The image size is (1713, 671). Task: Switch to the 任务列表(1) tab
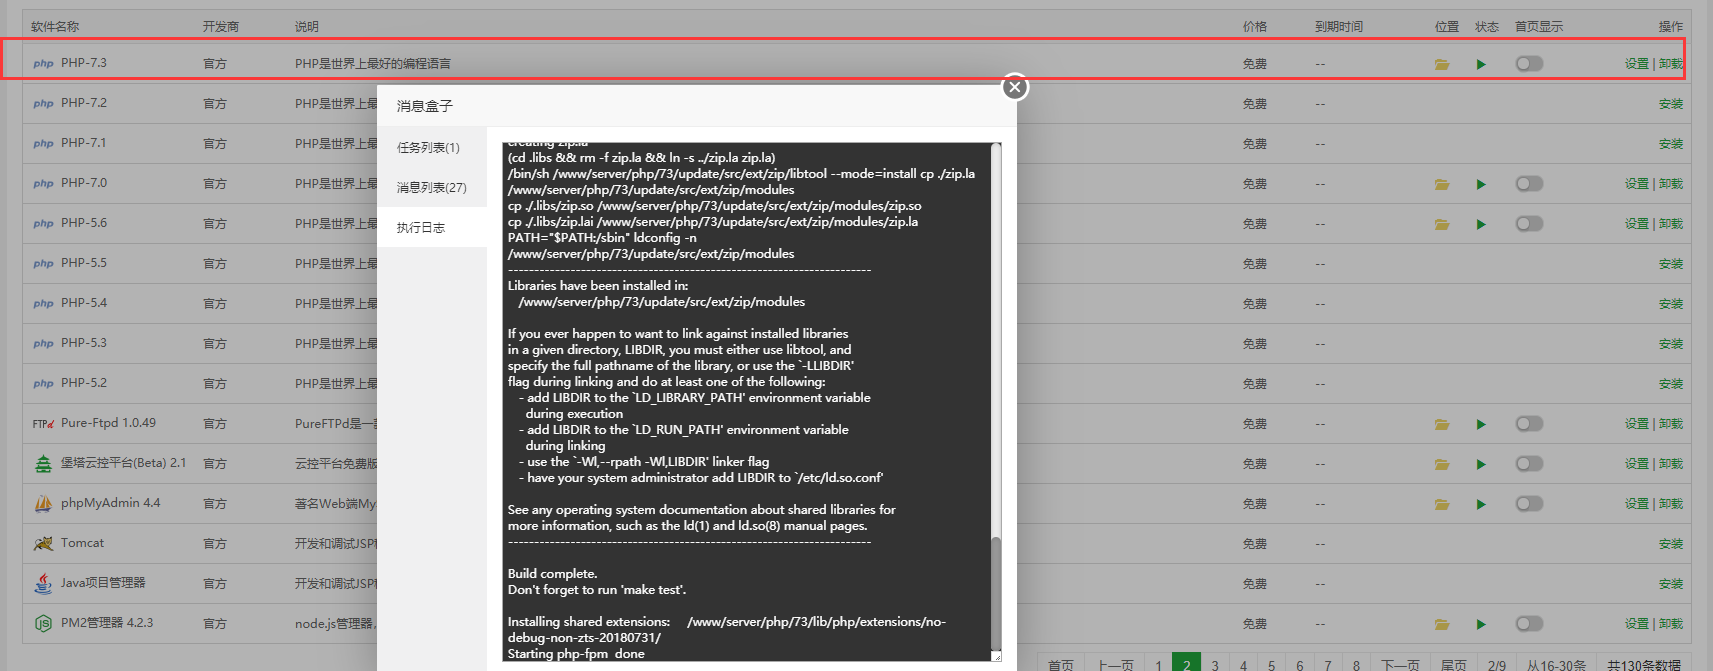431,147
